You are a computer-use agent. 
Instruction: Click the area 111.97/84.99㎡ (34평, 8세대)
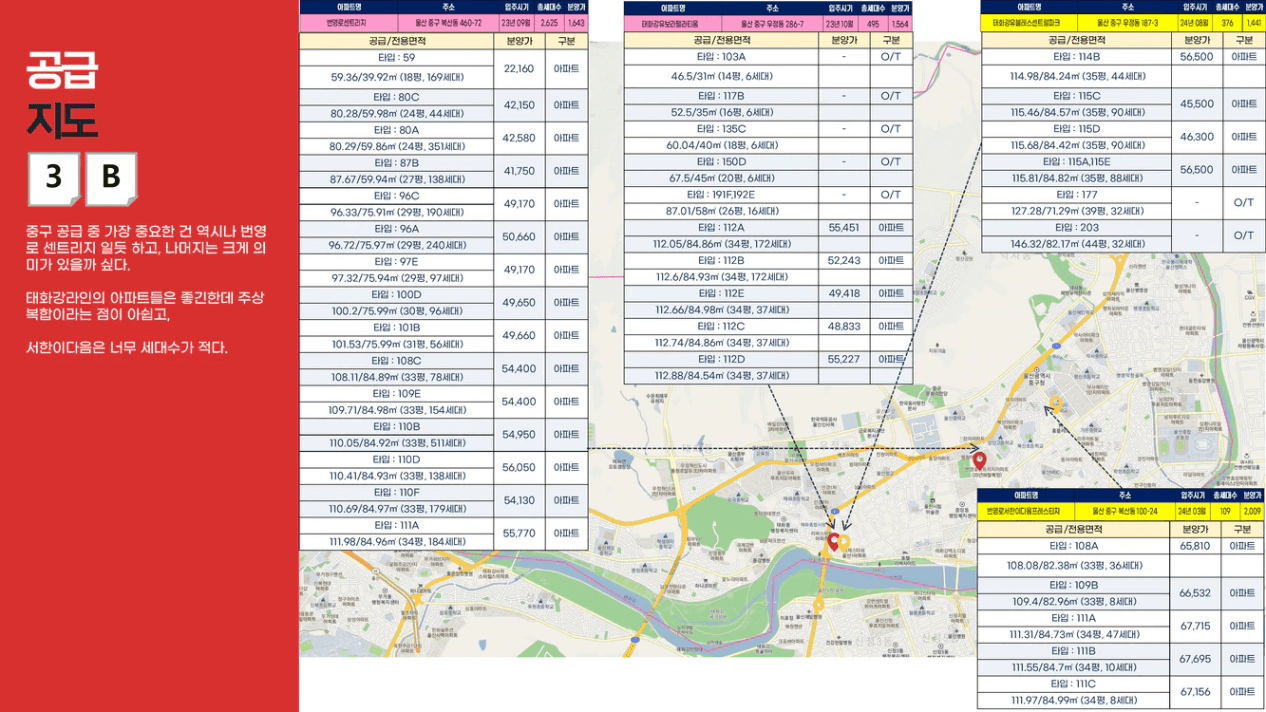1073,700
